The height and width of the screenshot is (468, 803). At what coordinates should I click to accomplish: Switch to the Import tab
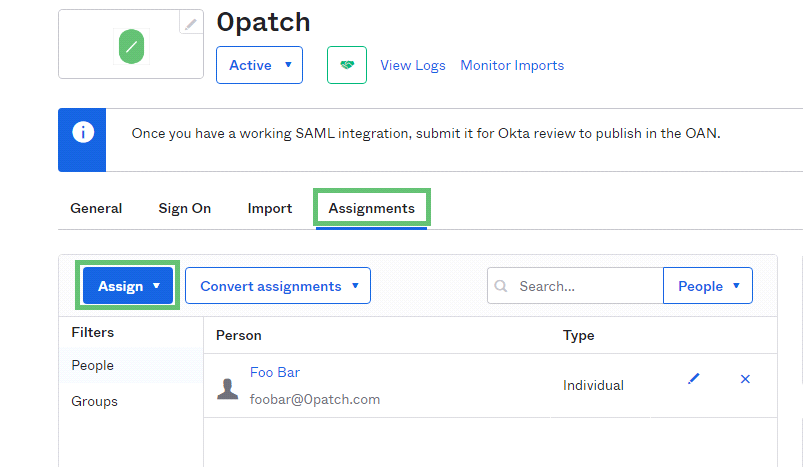pos(269,208)
